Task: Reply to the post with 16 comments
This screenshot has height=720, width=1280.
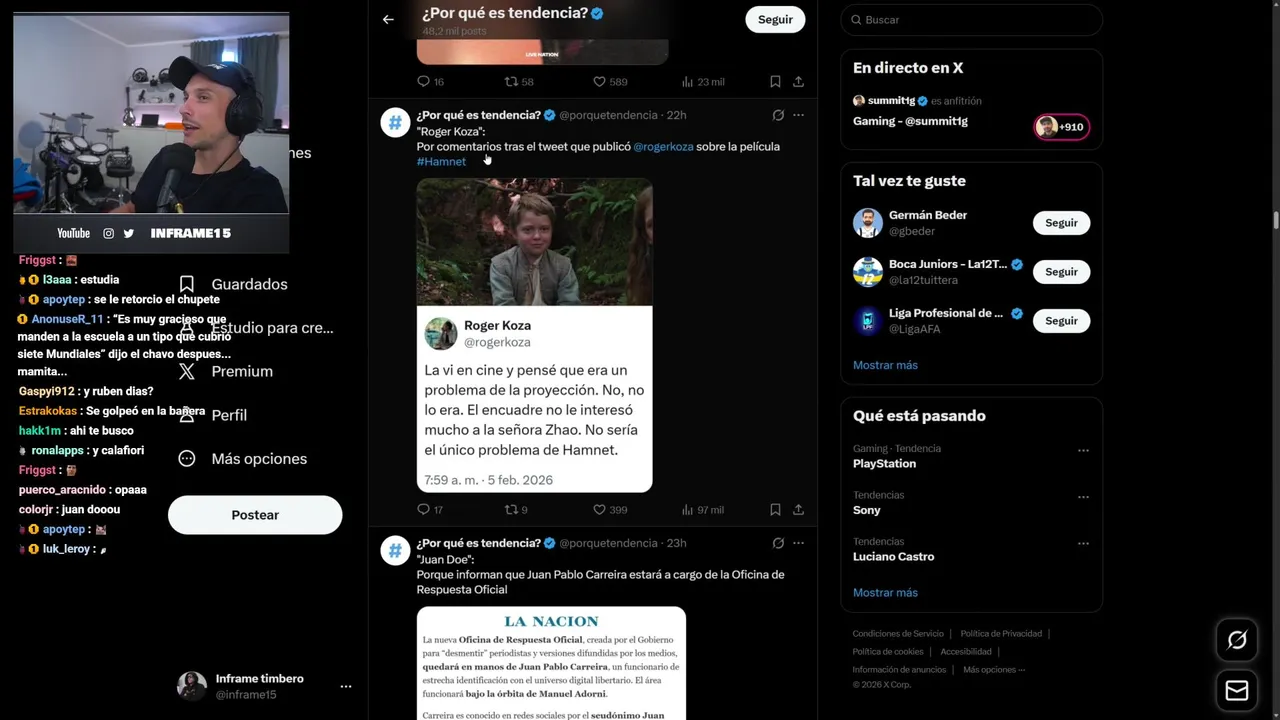Action: [x=430, y=82]
